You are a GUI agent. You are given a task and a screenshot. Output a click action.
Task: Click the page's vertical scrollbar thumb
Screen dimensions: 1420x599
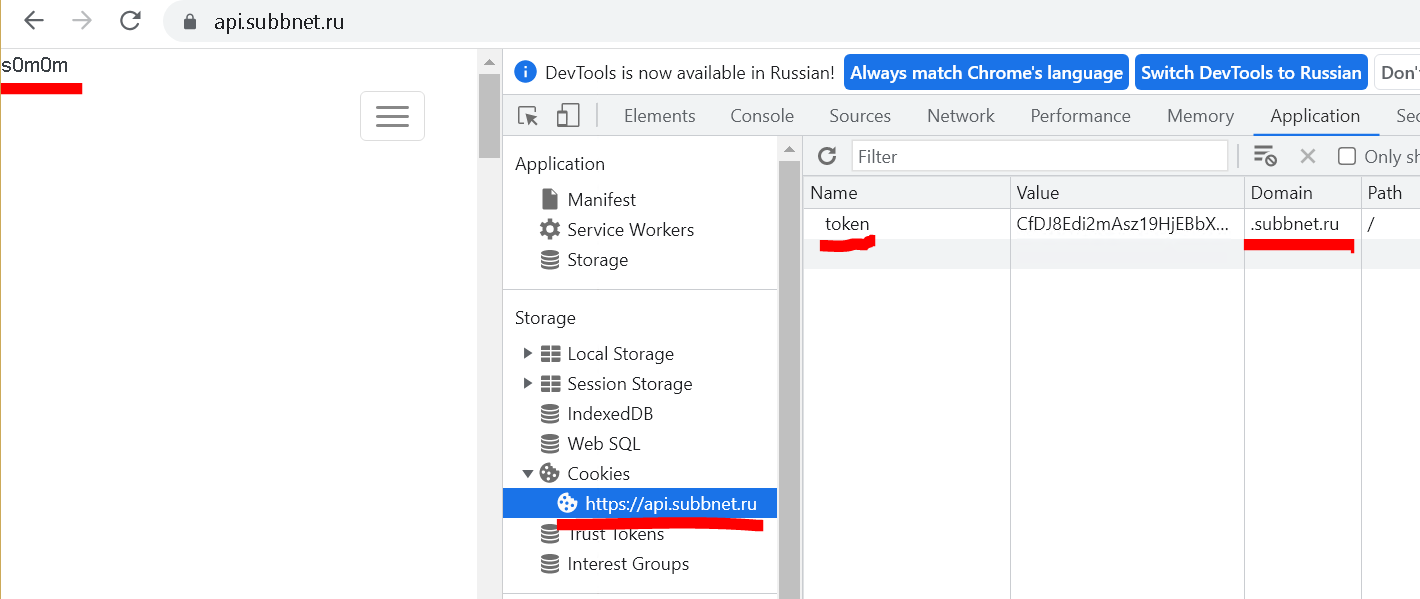489,115
